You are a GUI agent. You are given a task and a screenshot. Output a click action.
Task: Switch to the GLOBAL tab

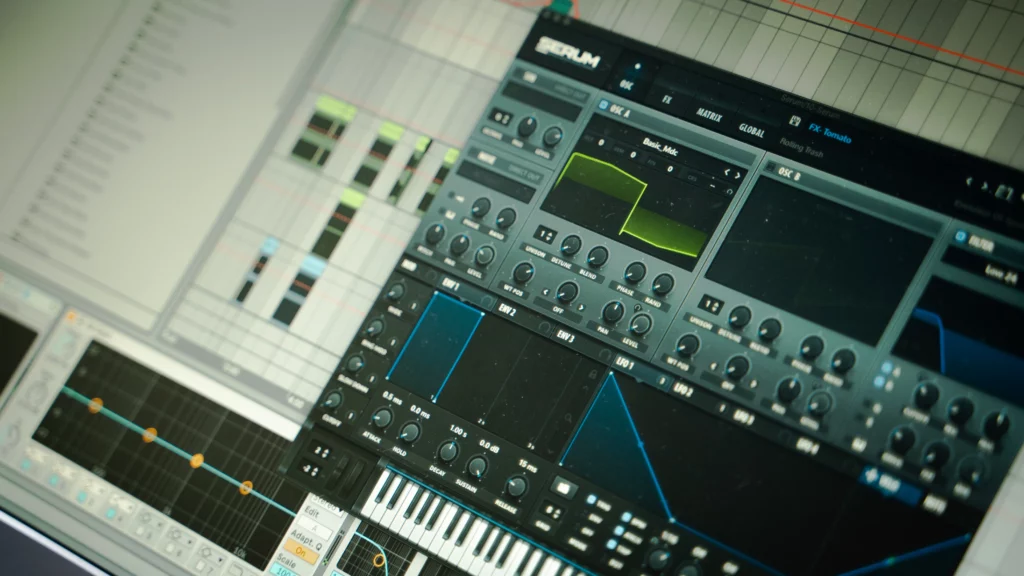pyautogui.click(x=753, y=130)
